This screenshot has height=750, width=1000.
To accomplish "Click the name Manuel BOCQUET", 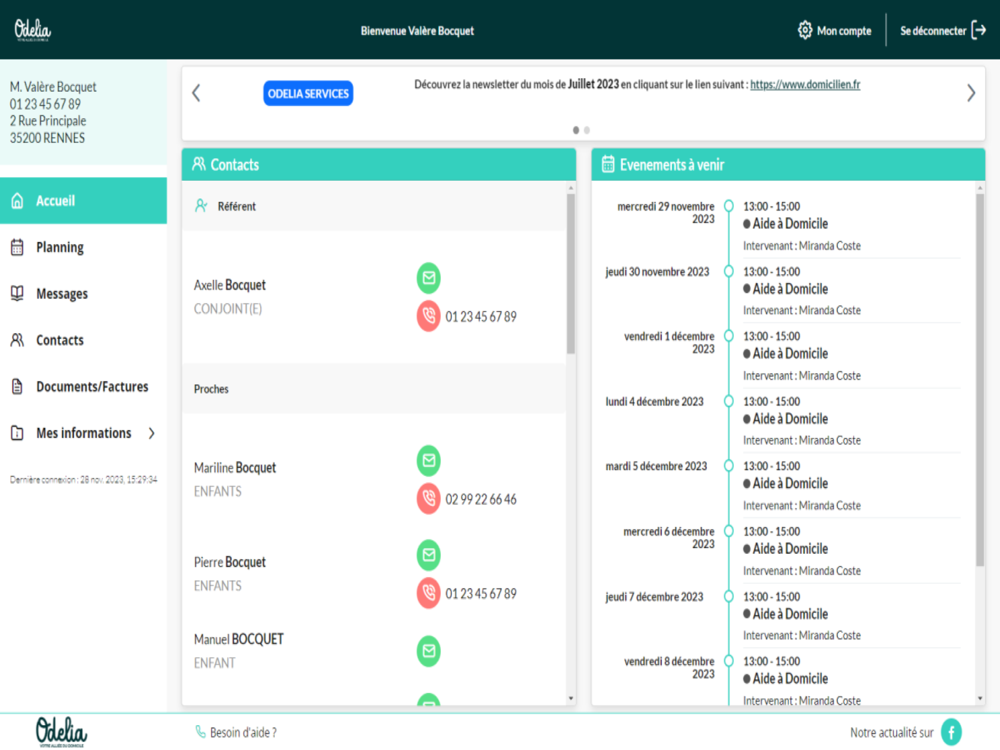I will [239, 639].
